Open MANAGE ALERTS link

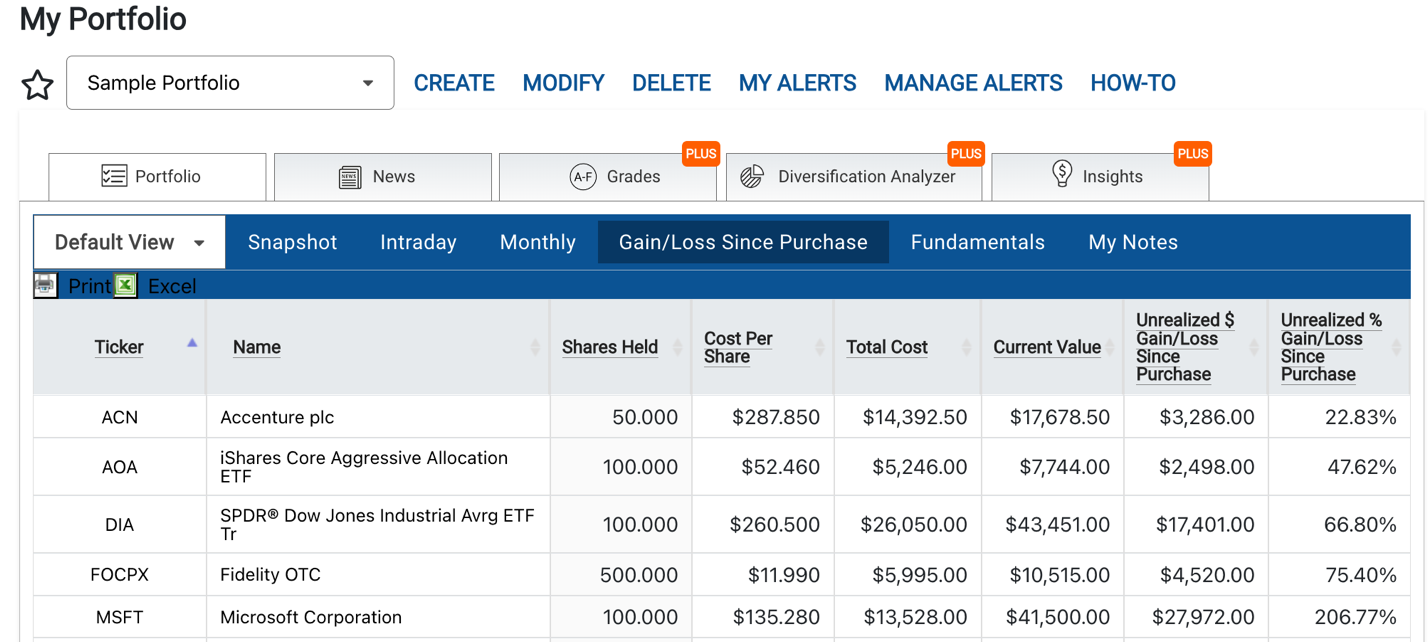click(x=973, y=83)
